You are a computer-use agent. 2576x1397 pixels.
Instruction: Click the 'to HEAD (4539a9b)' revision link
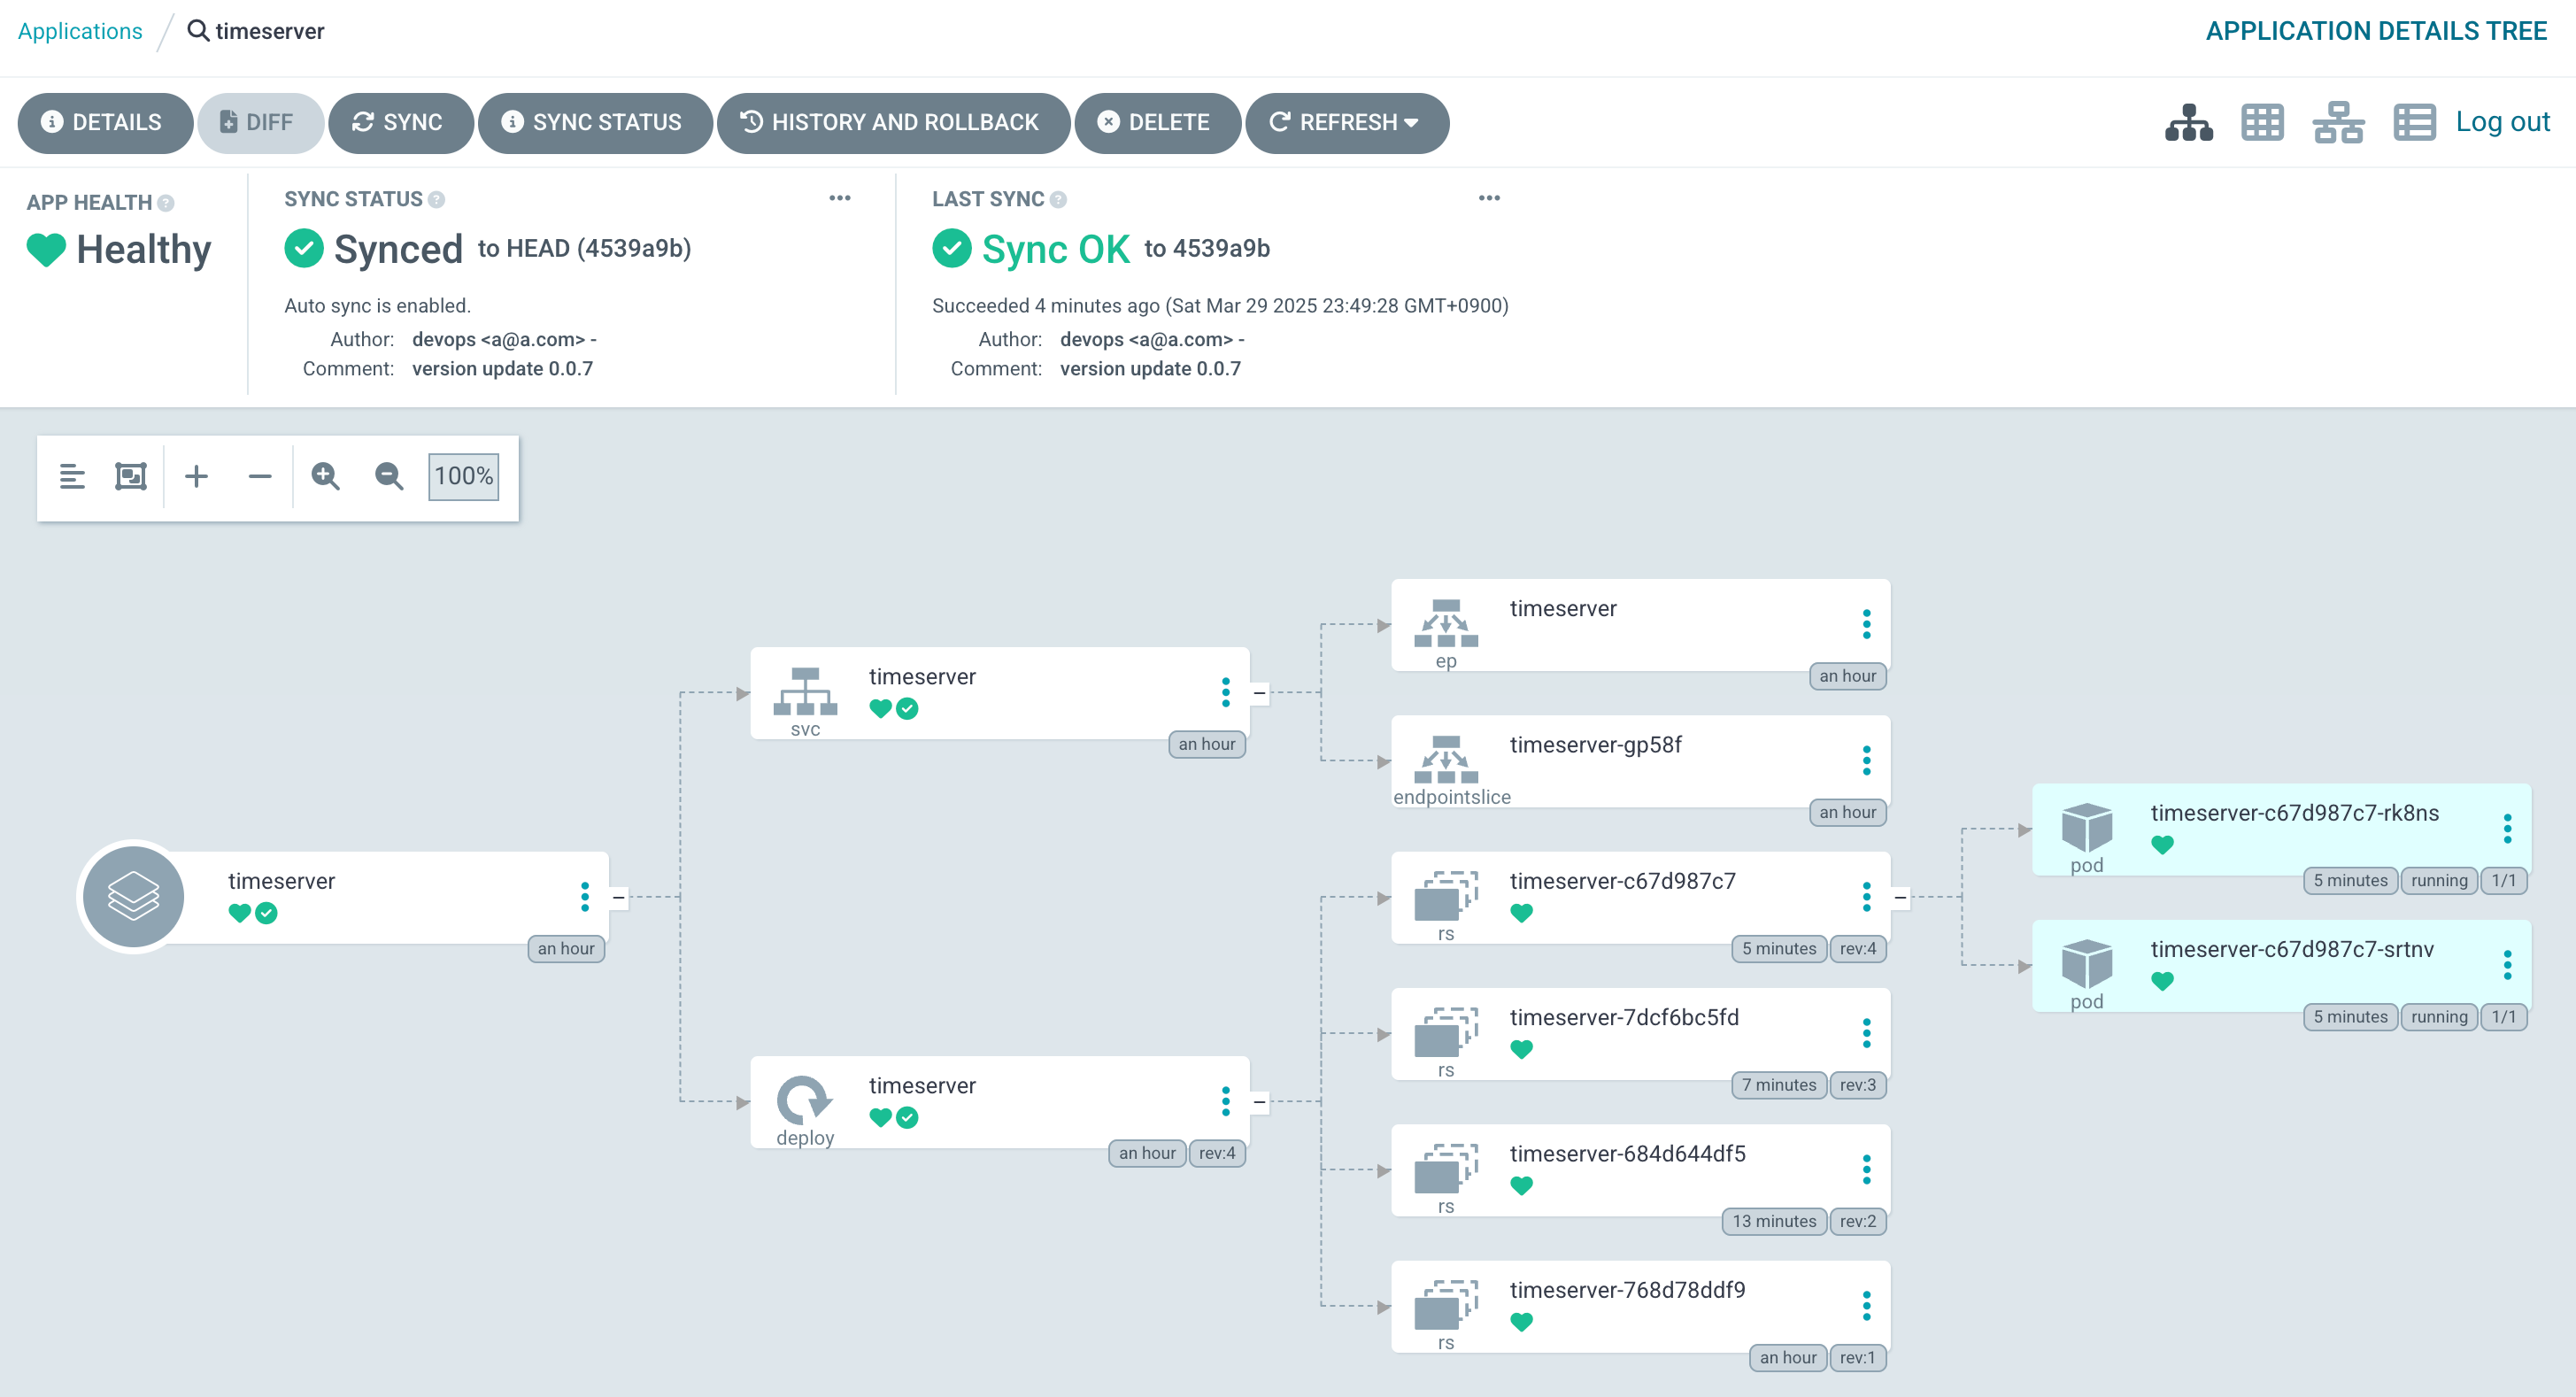coord(584,248)
